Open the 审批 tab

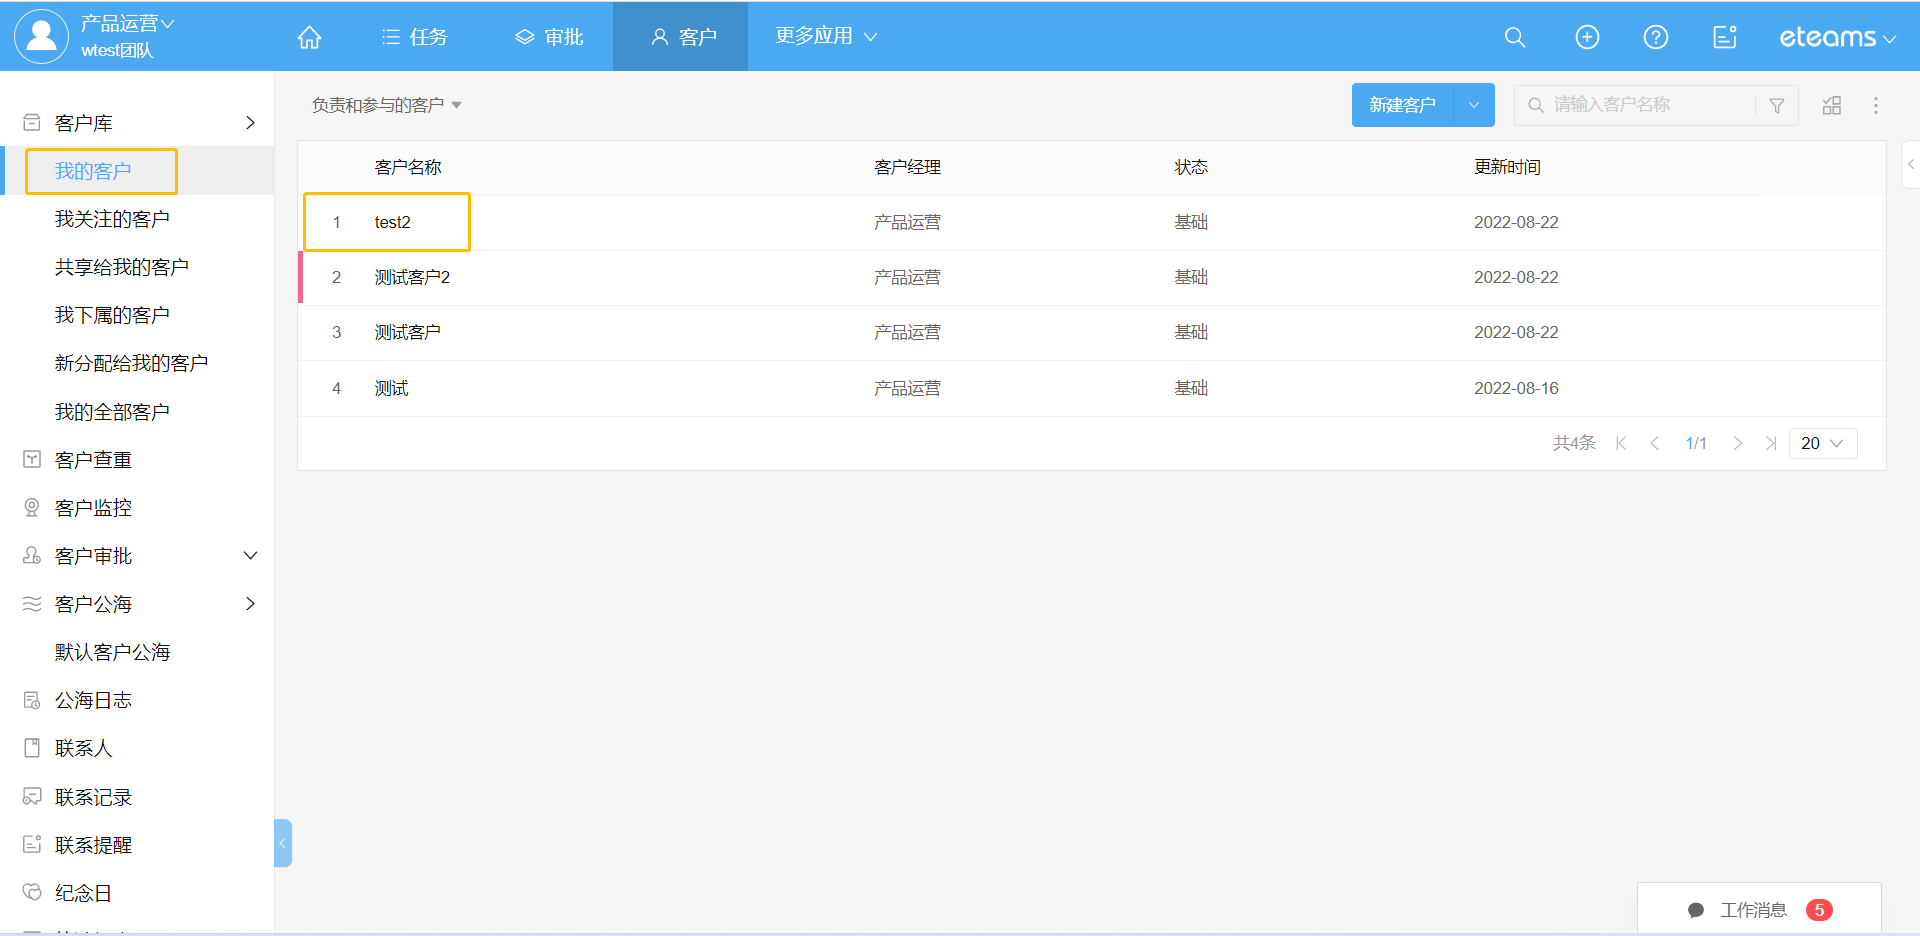pos(549,37)
